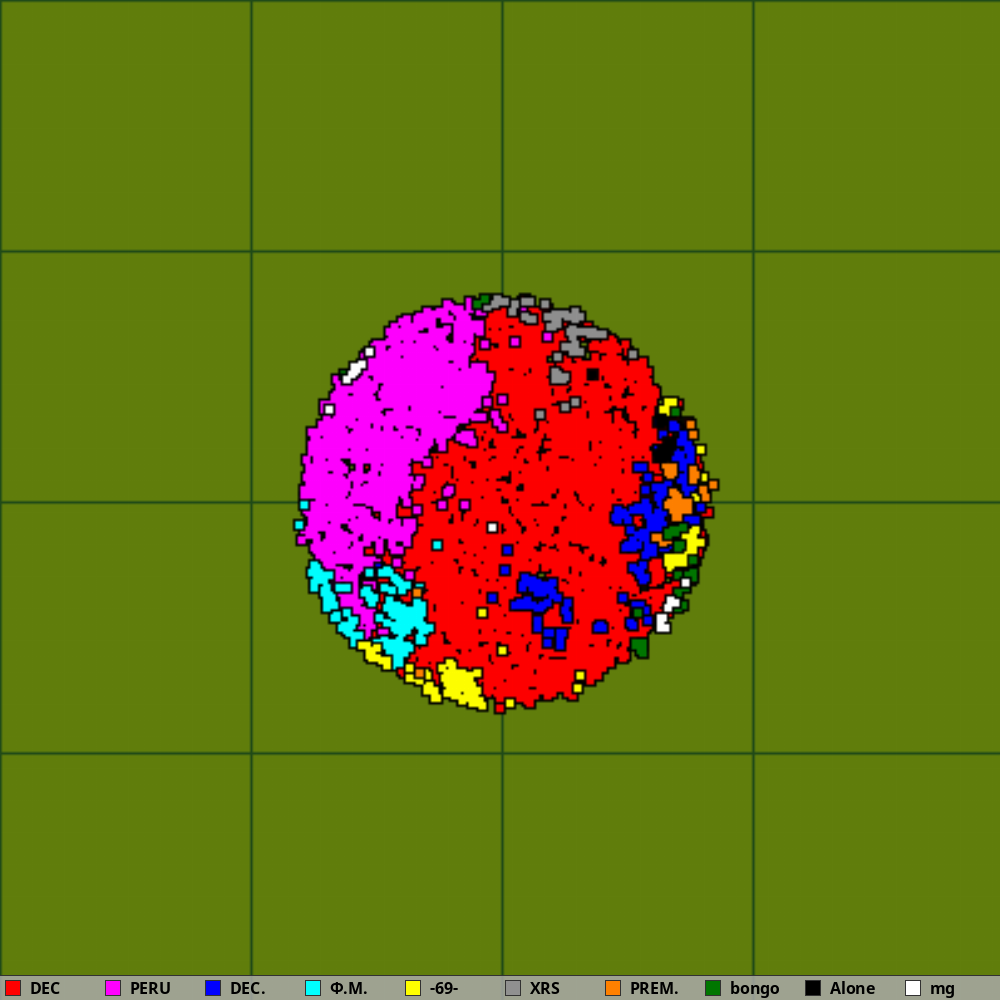Click the yellow -69- legend swatch
The image size is (1000, 1000).
pyautogui.click(x=413, y=988)
